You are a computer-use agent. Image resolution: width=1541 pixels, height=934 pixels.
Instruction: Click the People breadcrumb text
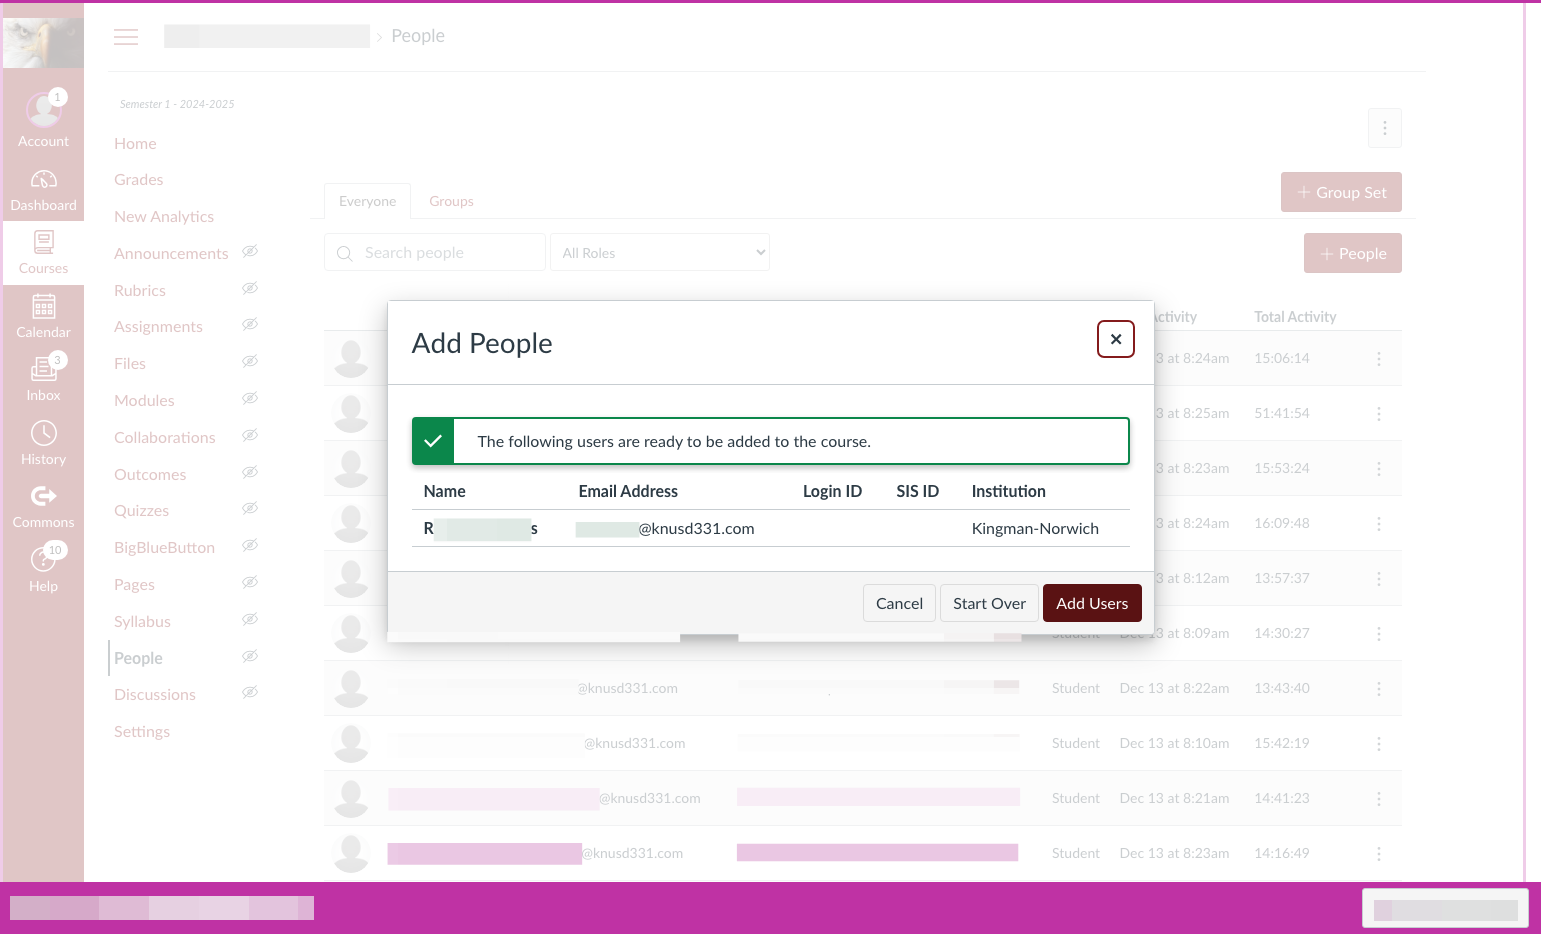coord(418,36)
